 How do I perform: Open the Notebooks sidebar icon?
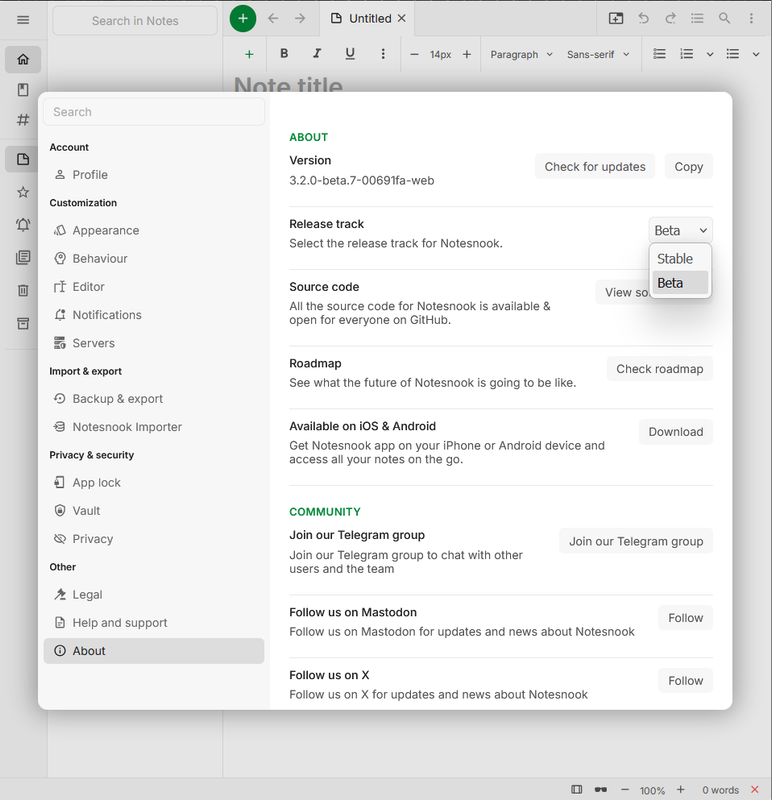[23, 90]
